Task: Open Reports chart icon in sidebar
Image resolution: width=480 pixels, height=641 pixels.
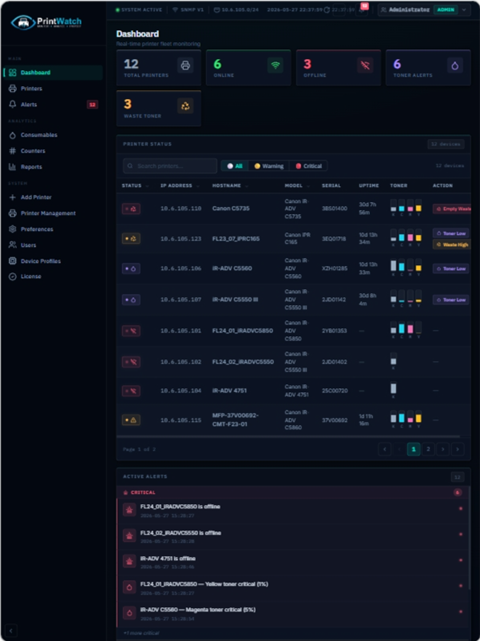Action: (13, 167)
